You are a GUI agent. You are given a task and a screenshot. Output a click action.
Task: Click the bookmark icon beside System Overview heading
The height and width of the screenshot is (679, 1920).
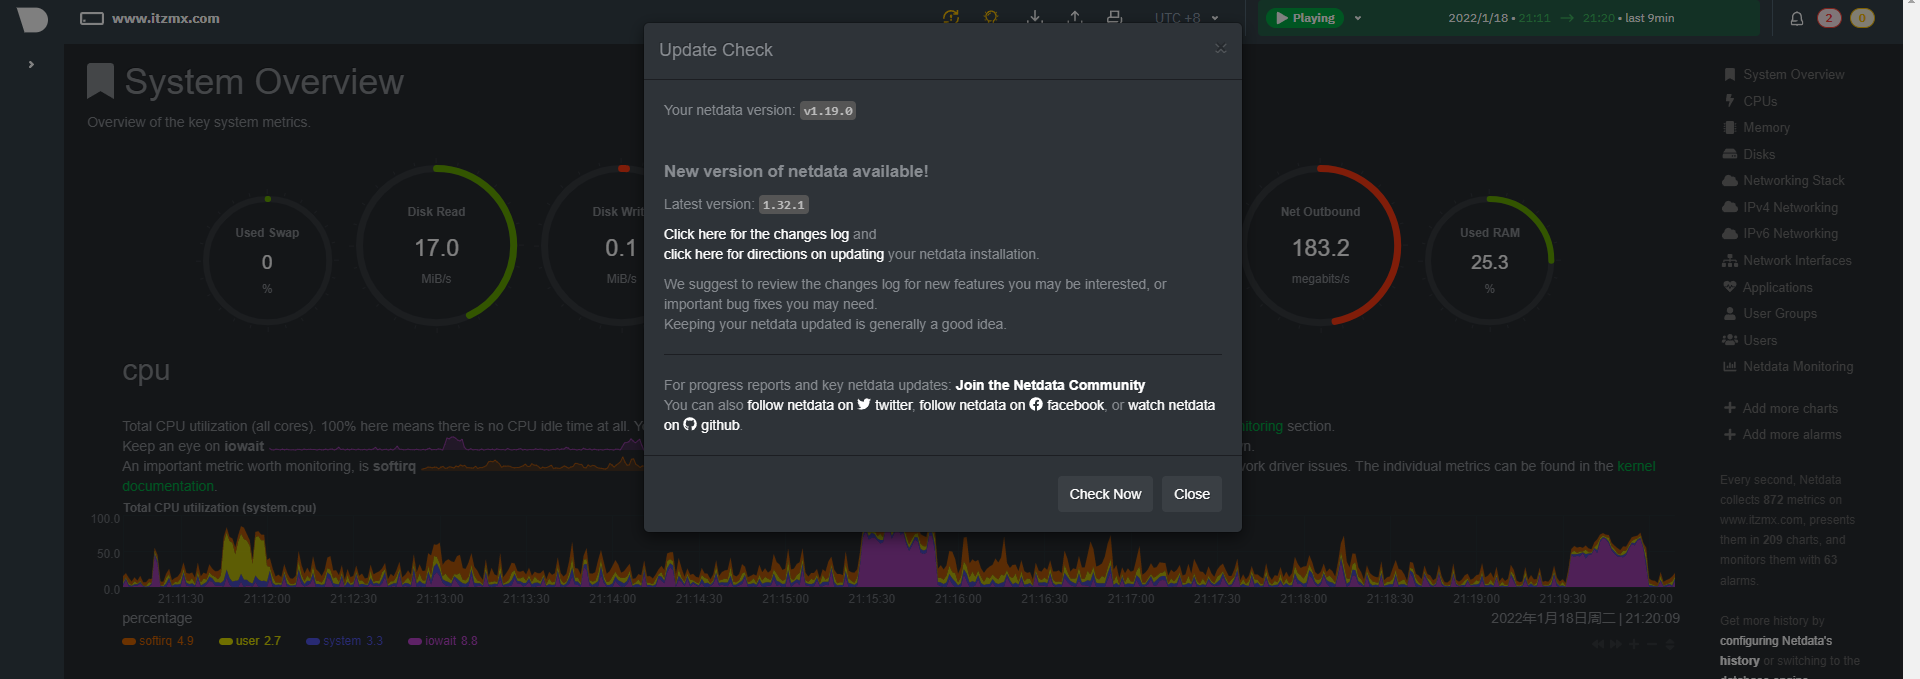click(100, 81)
